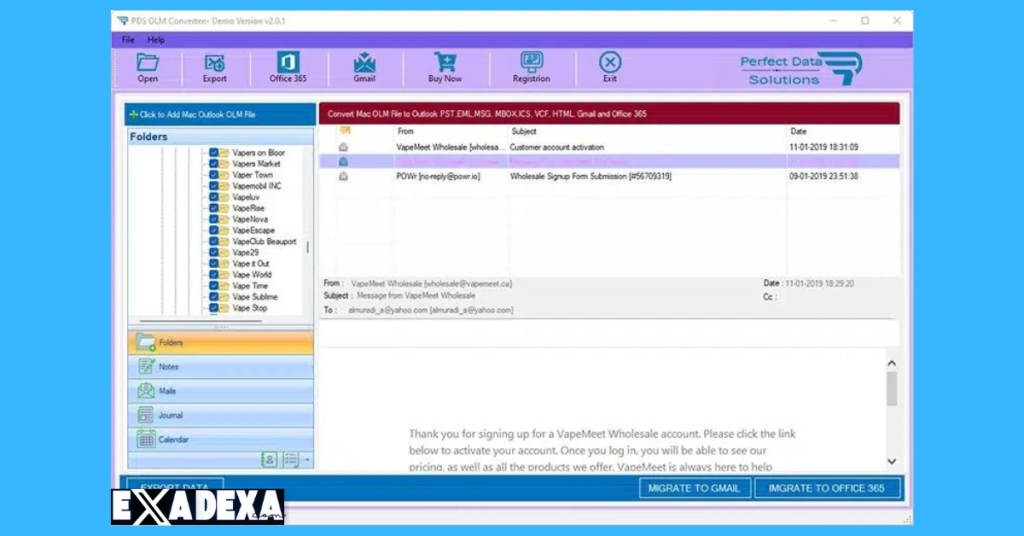Click envelope icon of POWr email row
Image resolution: width=1024 pixels, height=536 pixels.
(344, 176)
